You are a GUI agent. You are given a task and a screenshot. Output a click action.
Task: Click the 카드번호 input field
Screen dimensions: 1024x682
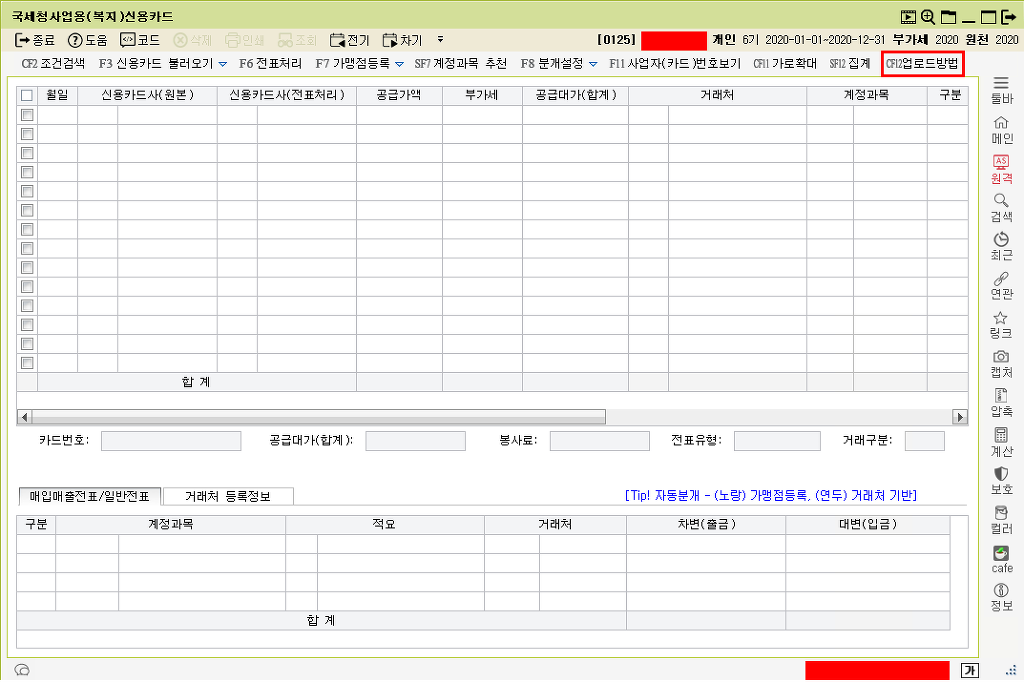(171, 441)
